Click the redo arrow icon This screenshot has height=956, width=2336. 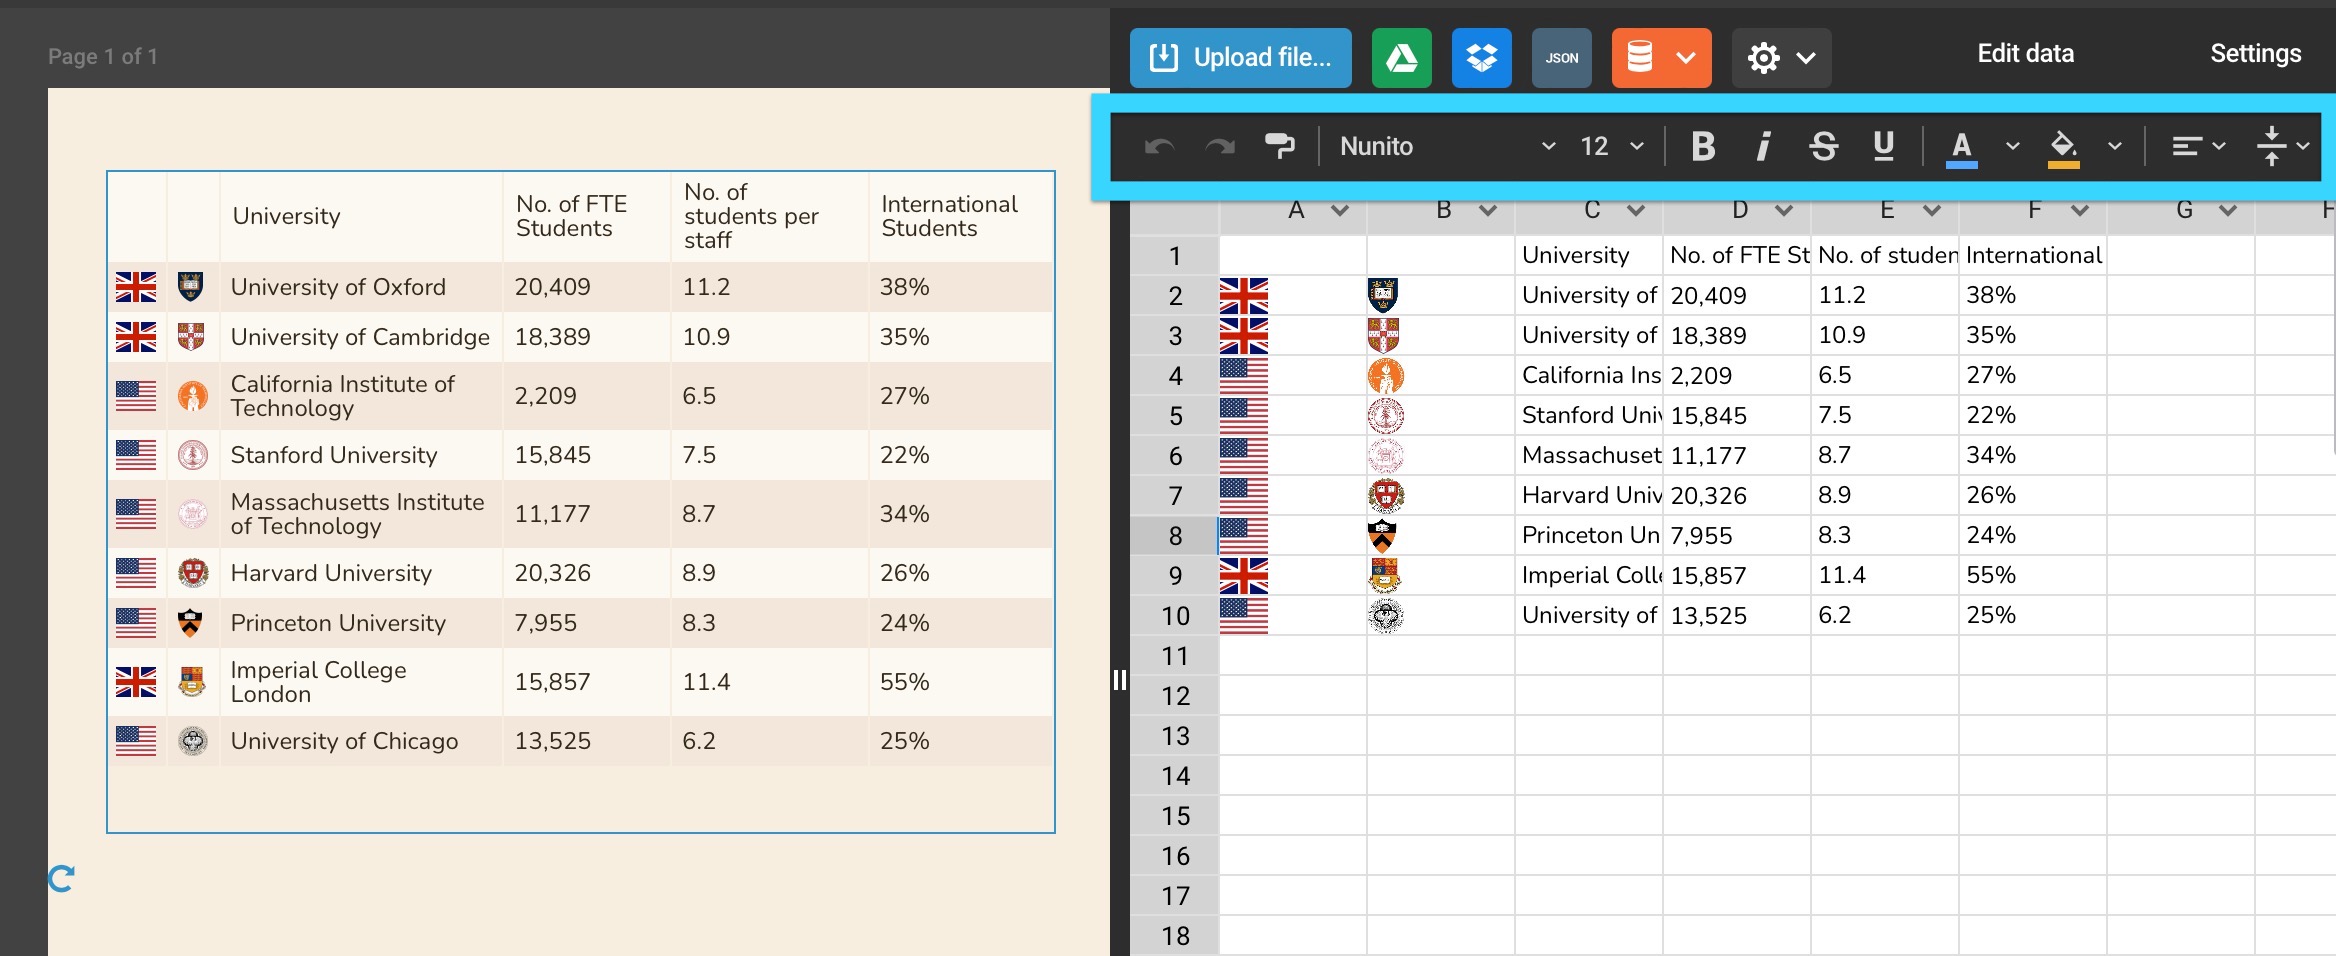(1219, 147)
